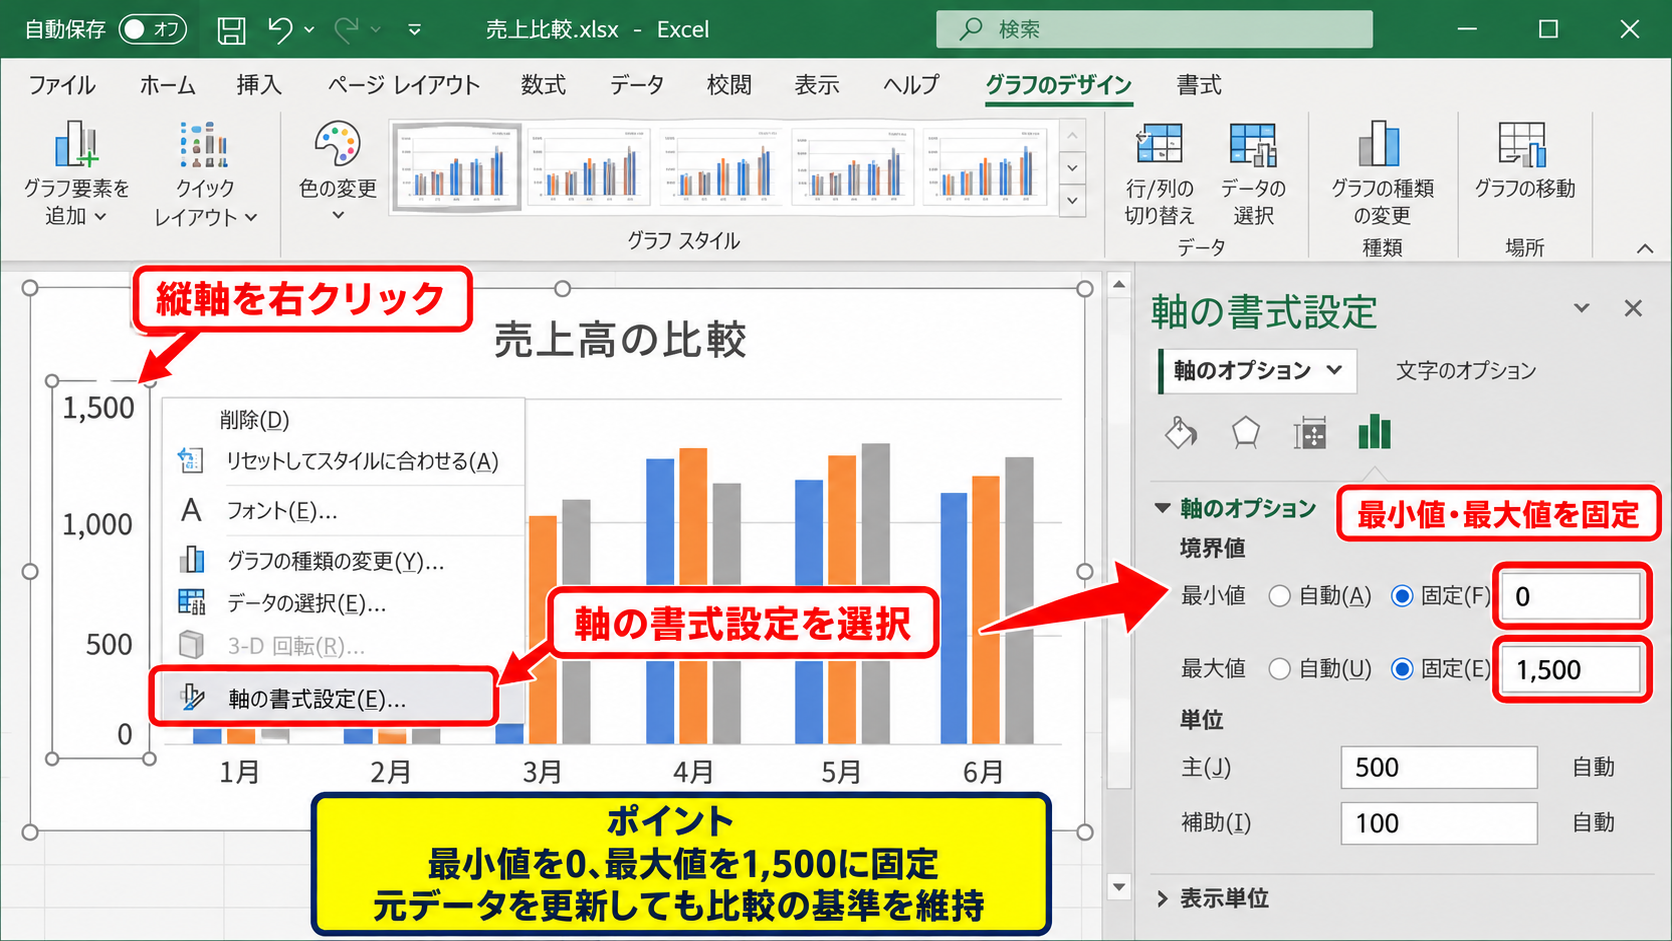Click the 補助(I) unit field
The width and height of the screenshot is (1672, 941).
point(1439,823)
